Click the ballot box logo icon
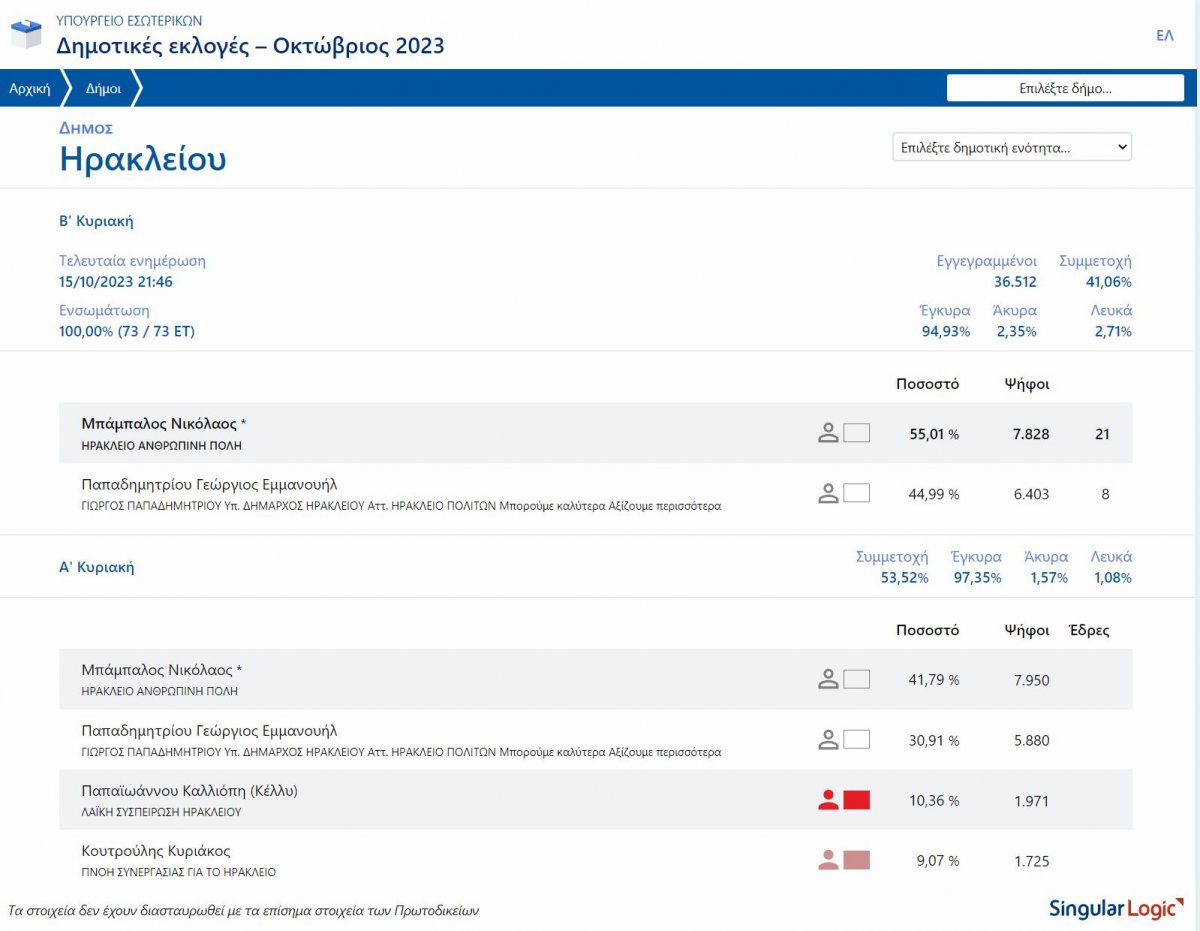1200x931 pixels. (26, 34)
